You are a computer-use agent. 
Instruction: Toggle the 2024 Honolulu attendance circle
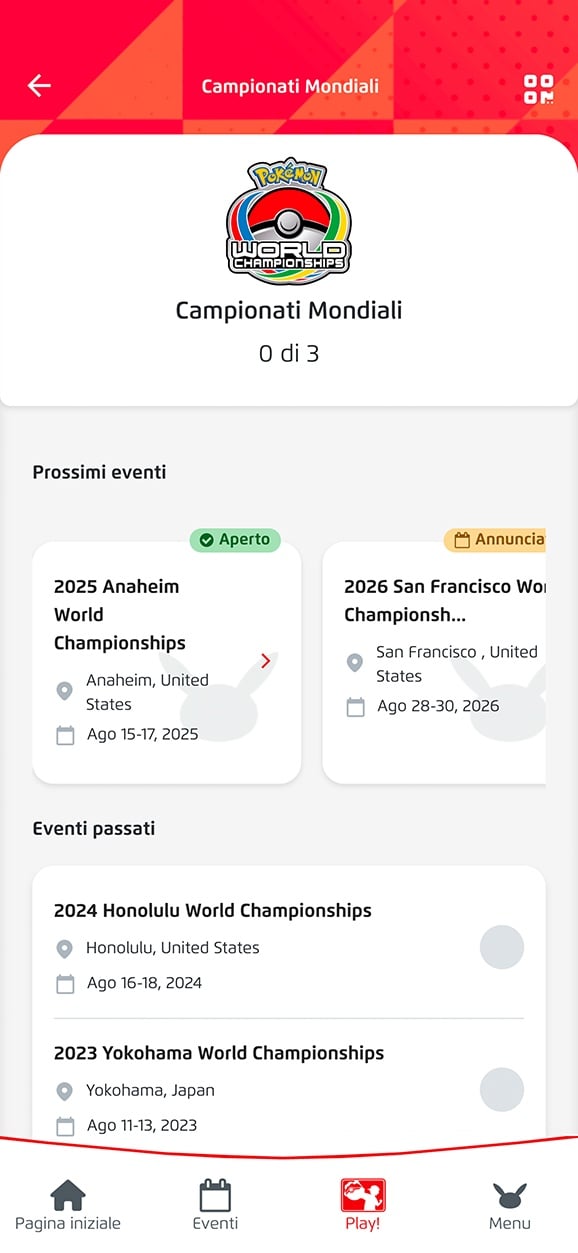[x=502, y=947]
